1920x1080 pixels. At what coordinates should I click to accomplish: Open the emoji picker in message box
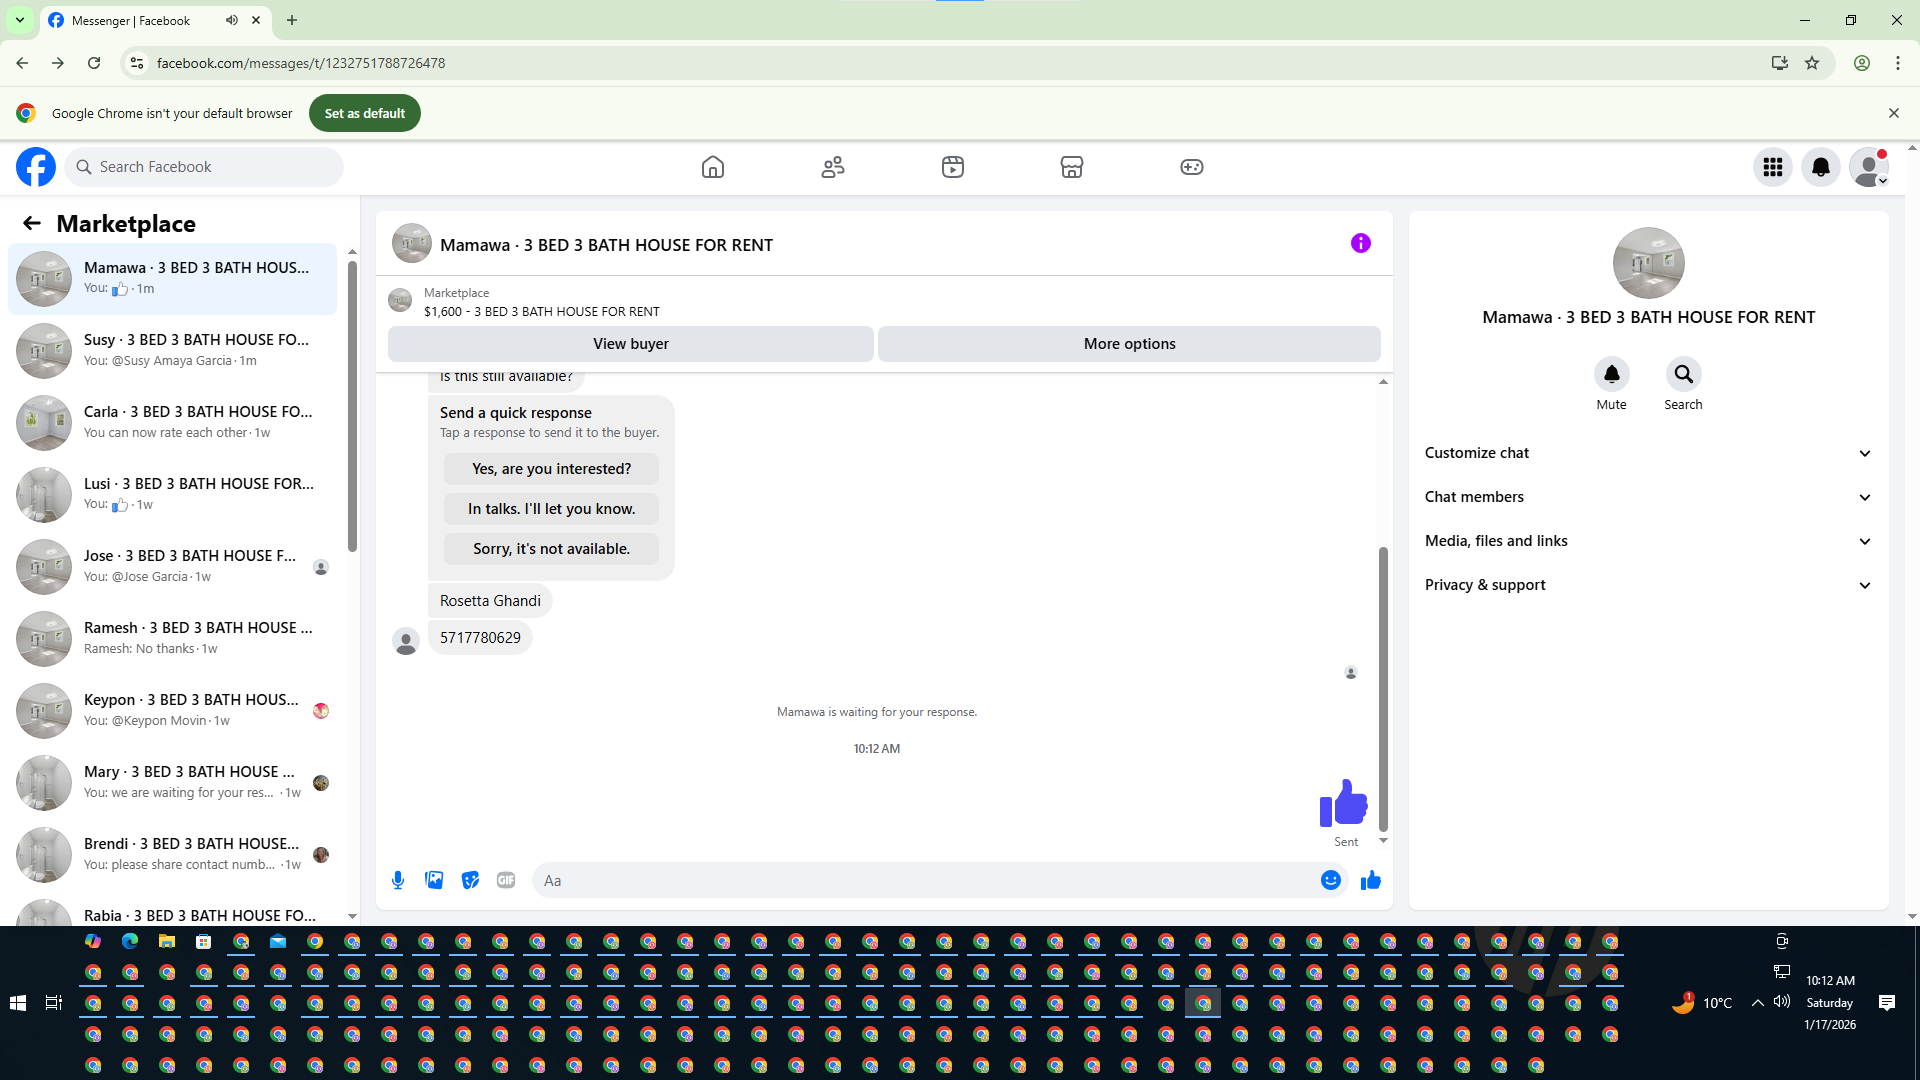click(1330, 880)
